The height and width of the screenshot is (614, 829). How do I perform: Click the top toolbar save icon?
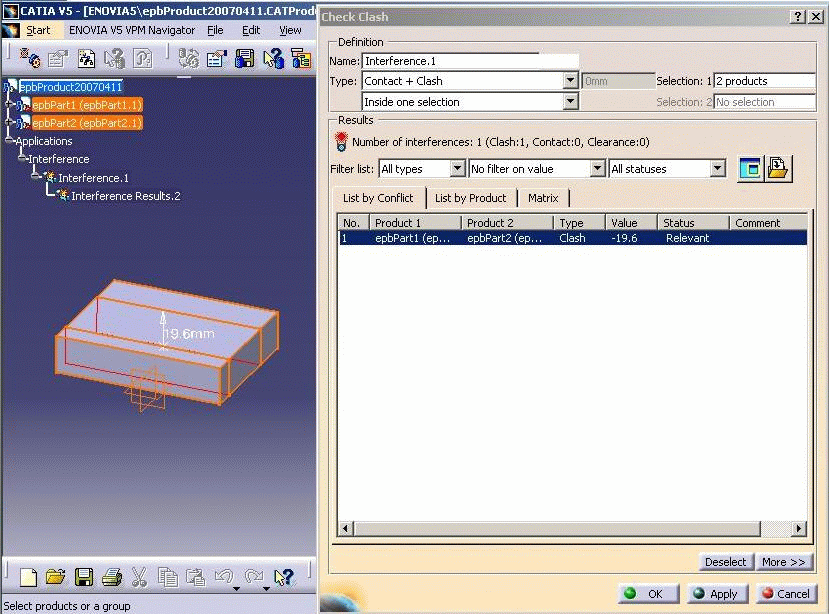click(x=243, y=59)
